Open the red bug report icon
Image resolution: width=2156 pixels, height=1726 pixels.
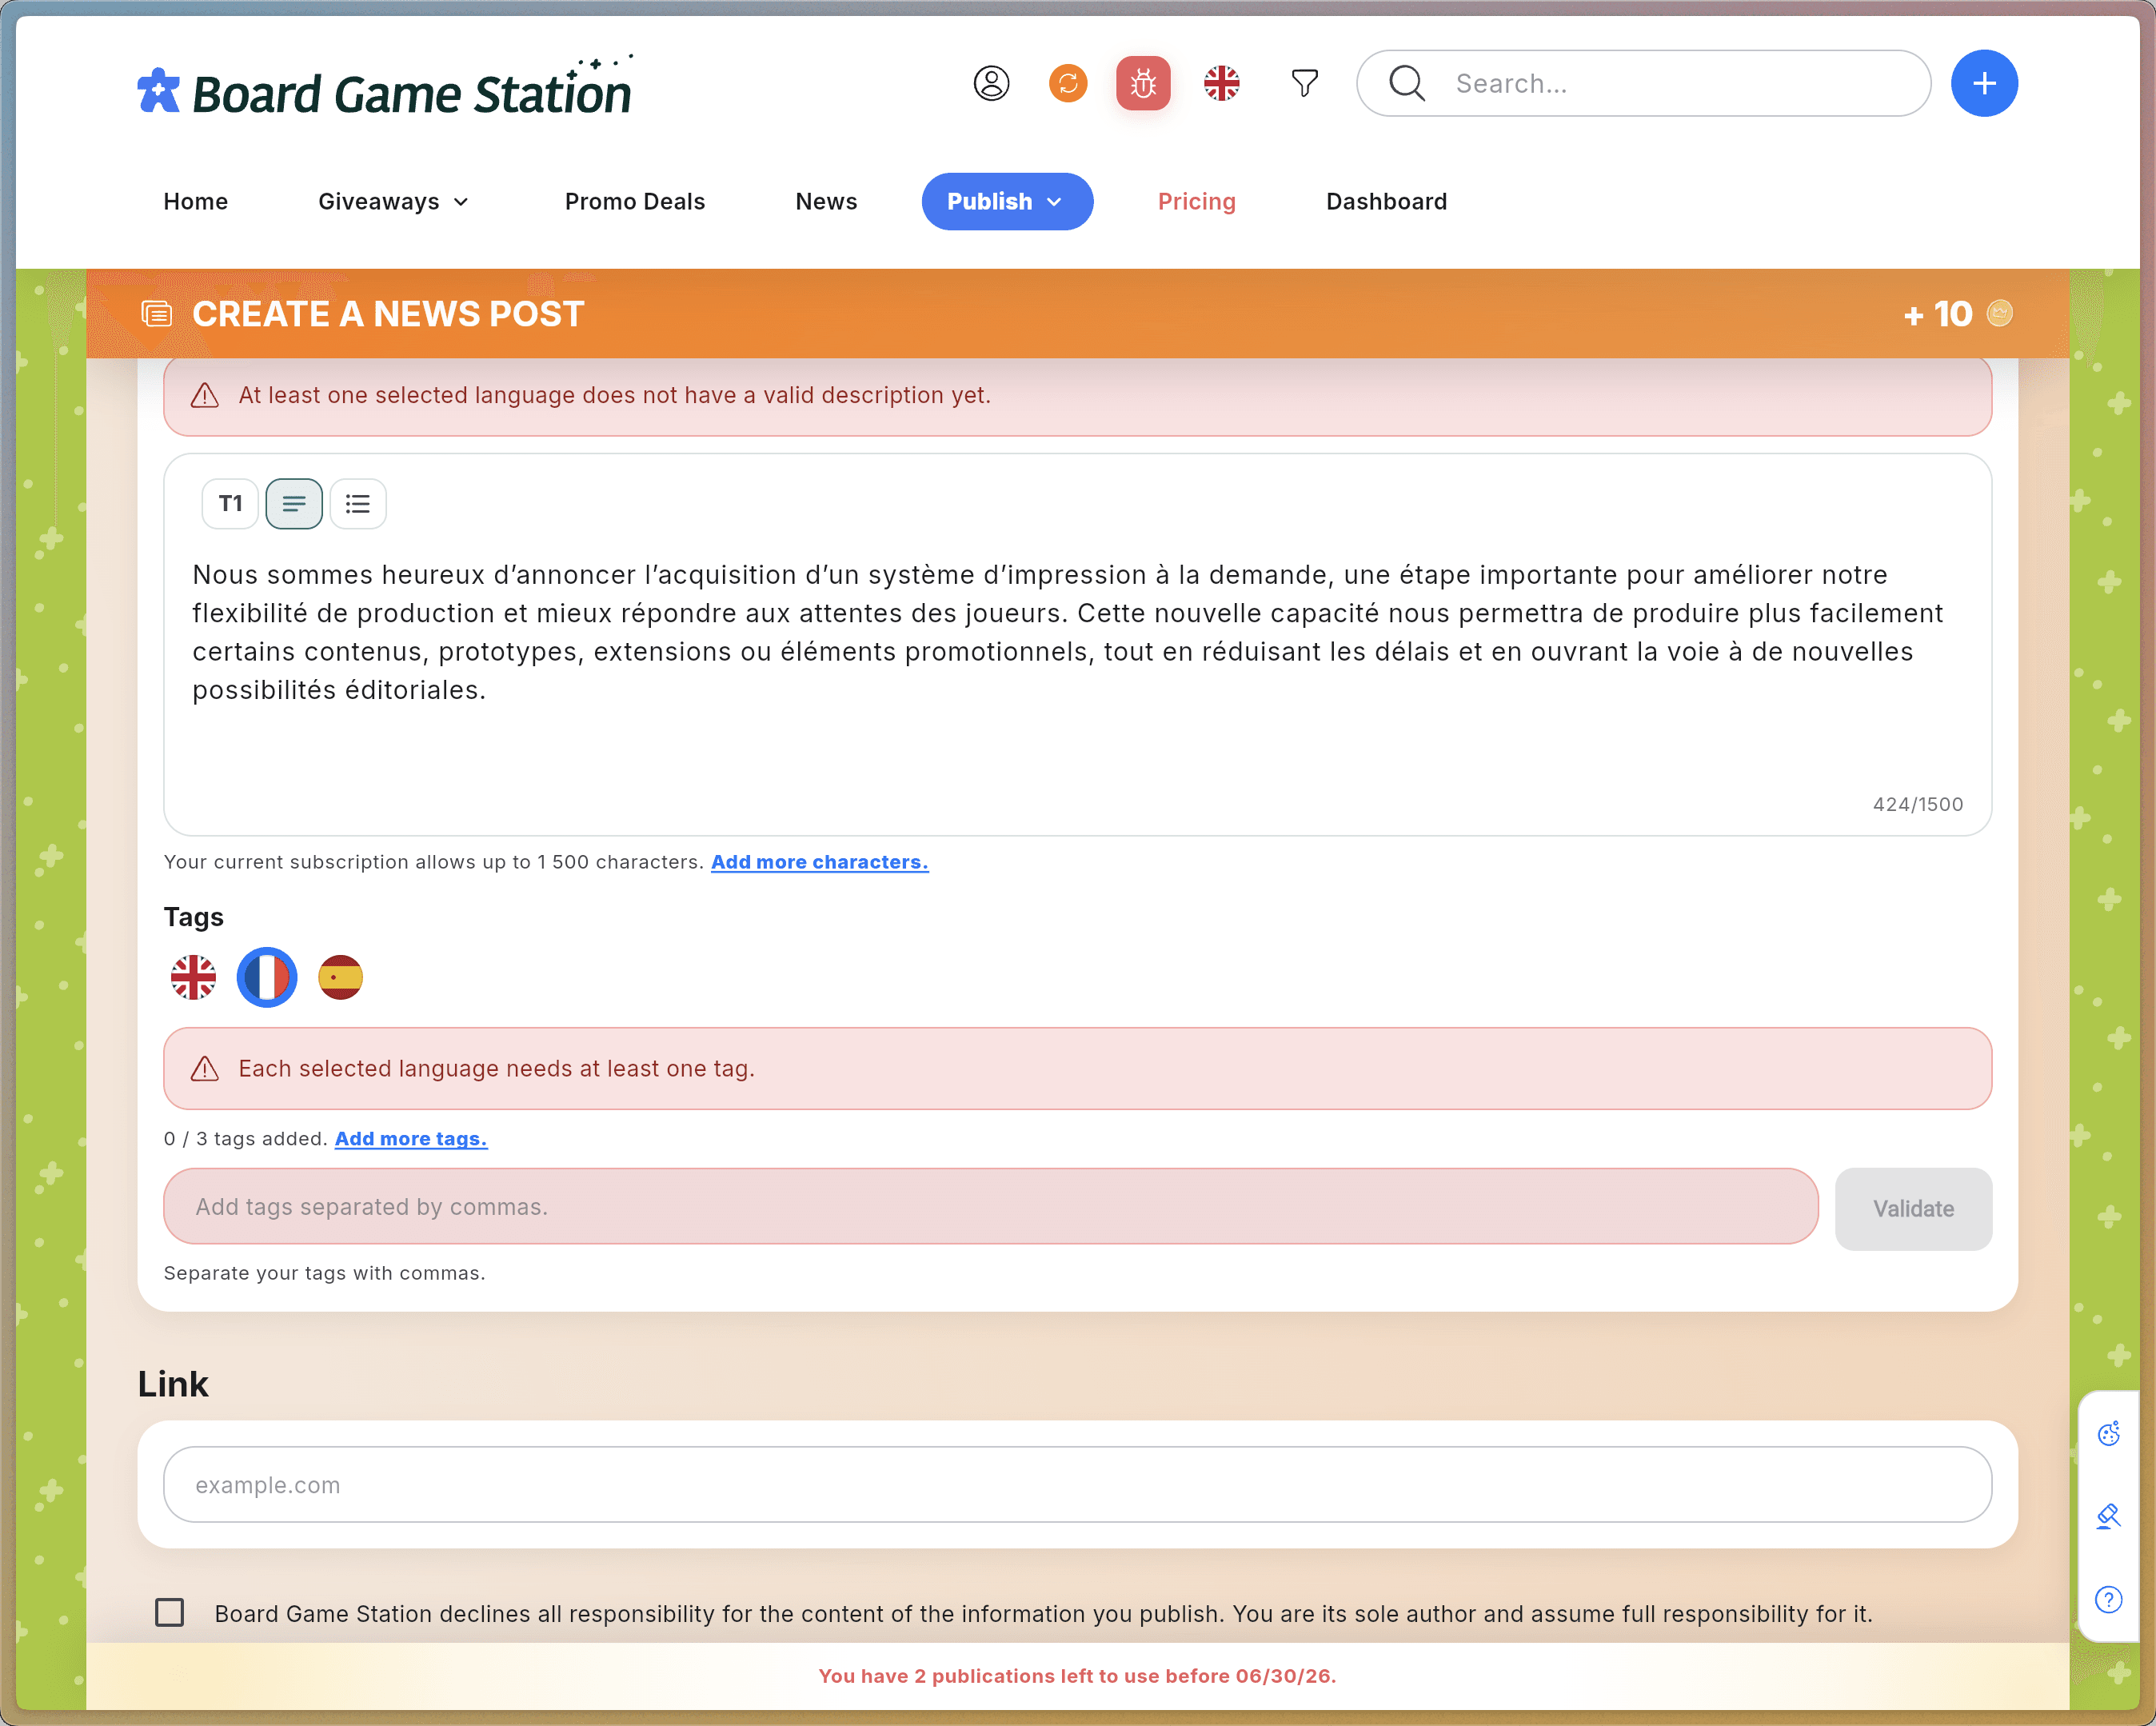[1143, 83]
